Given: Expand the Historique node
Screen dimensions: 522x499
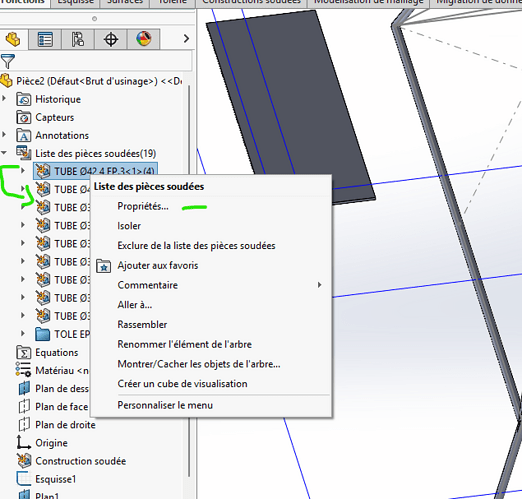Looking at the screenshot, I should [4, 99].
